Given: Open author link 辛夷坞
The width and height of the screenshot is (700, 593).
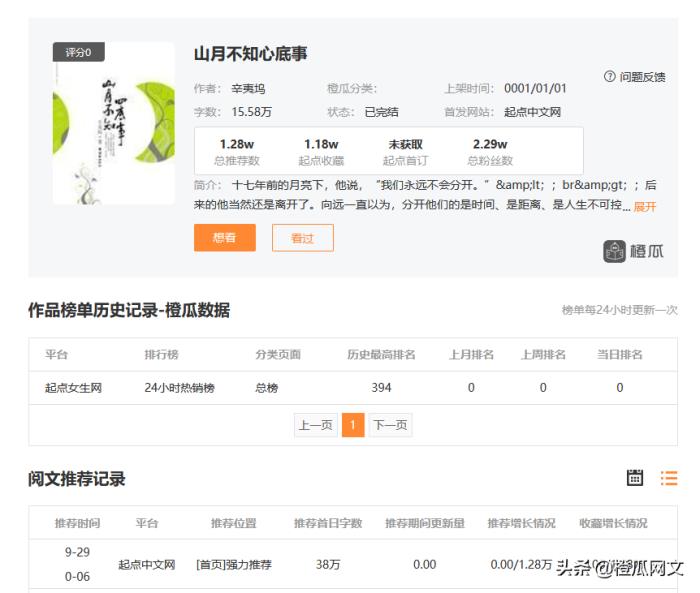Looking at the screenshot, I should tap(249, 88).
